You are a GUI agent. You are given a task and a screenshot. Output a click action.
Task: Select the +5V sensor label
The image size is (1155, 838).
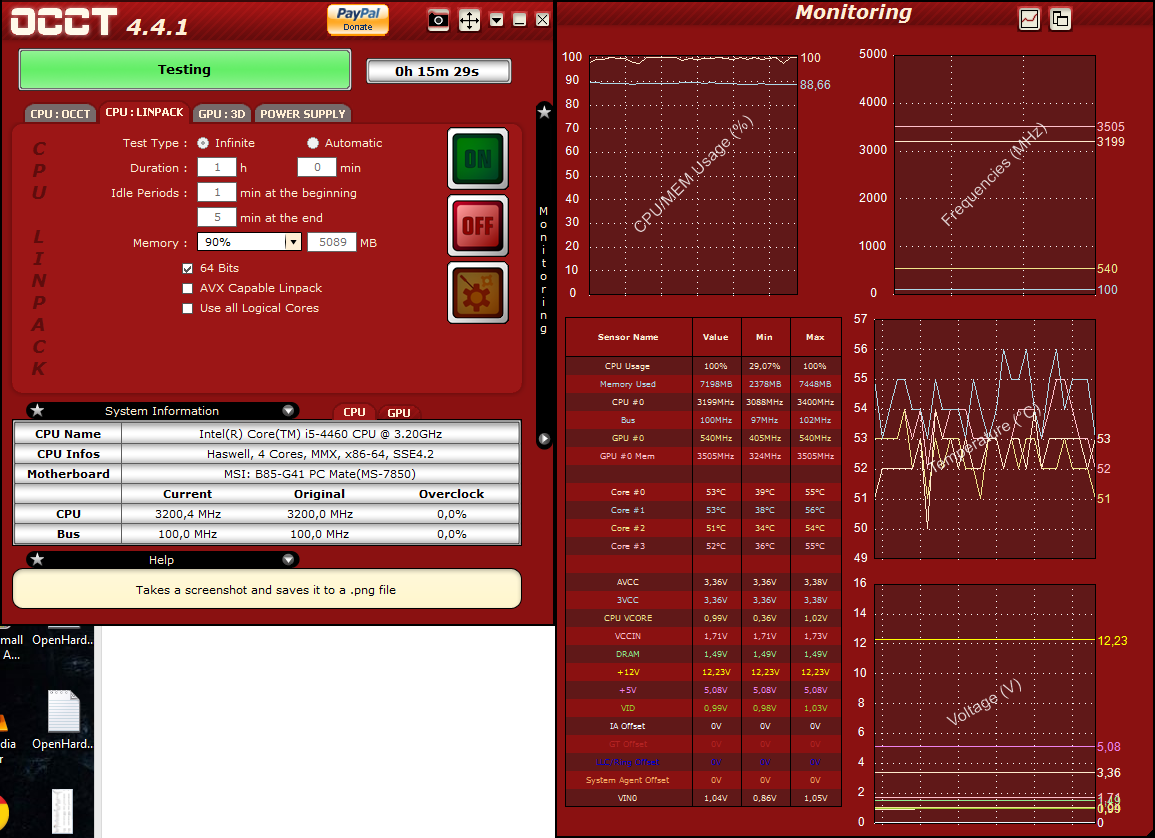click(x=628, y=691)
